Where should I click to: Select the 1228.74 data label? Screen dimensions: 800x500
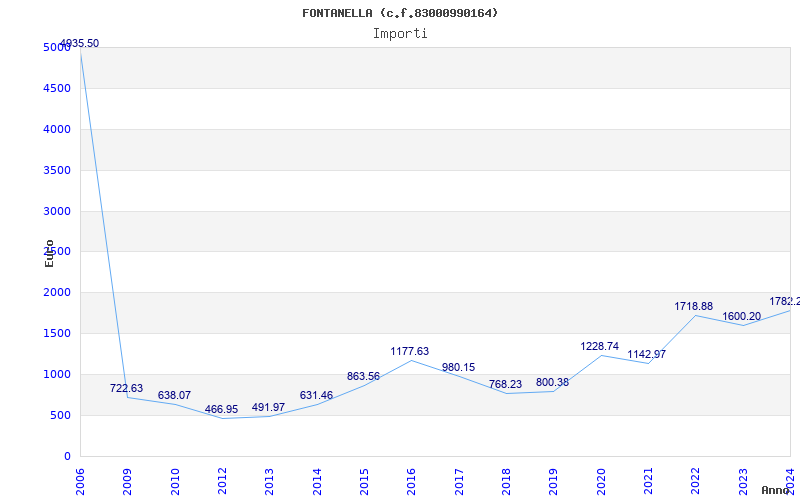pos(599,346)
